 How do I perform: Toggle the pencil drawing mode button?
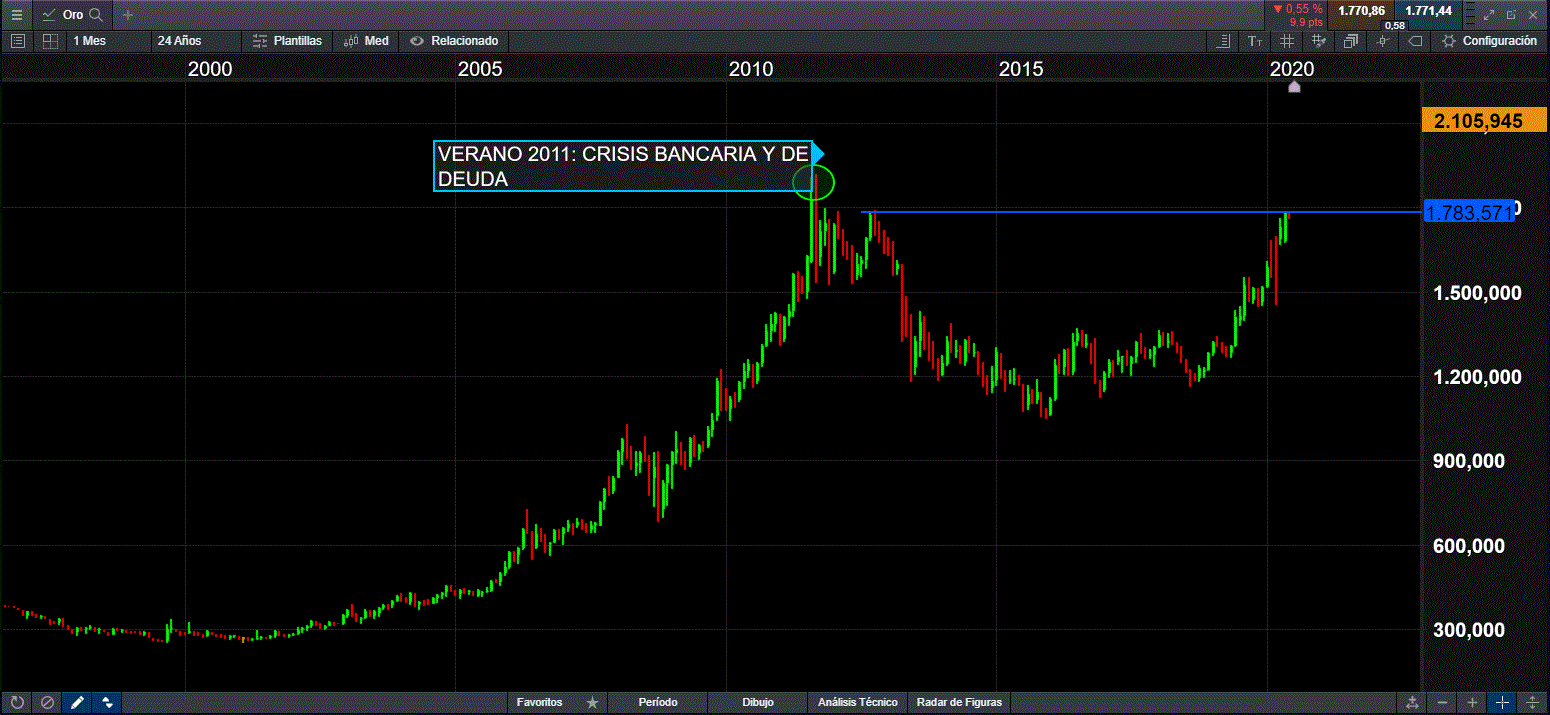[x=77, y=702]
